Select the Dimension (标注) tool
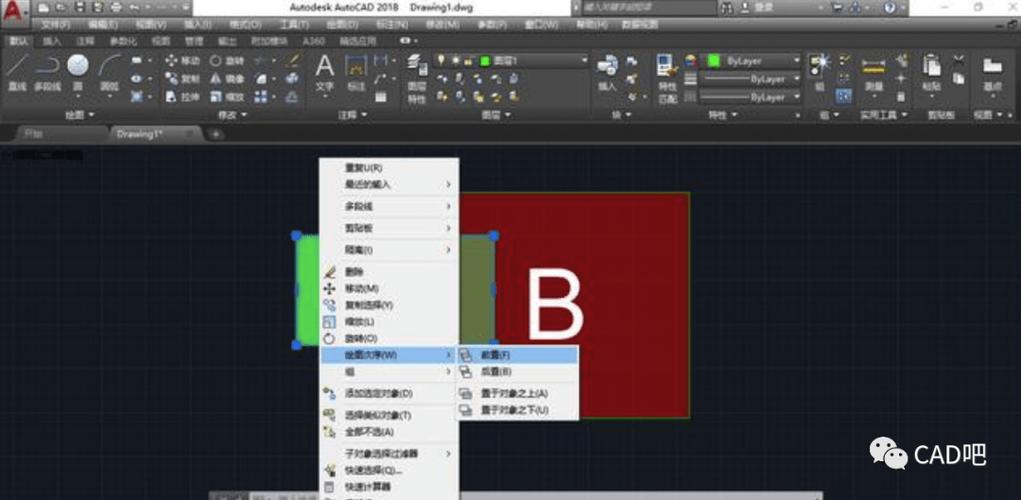The image size is (1021, 500). click(x=356, y=73)
